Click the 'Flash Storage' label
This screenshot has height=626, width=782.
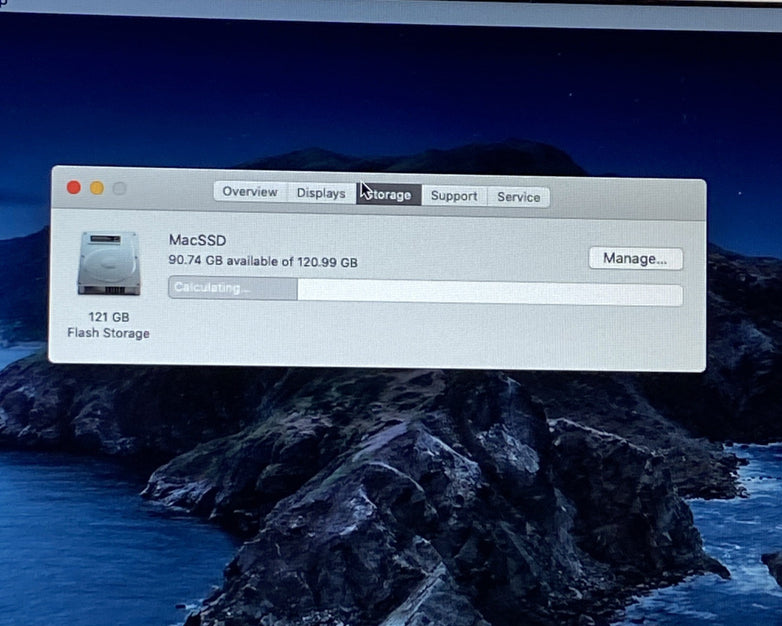pyautogui.click(x=108, y=333)
